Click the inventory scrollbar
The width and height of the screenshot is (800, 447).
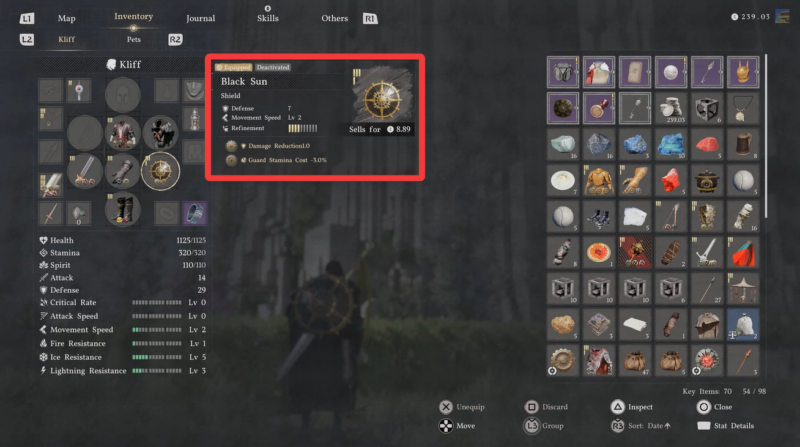[x=765, y=136]
